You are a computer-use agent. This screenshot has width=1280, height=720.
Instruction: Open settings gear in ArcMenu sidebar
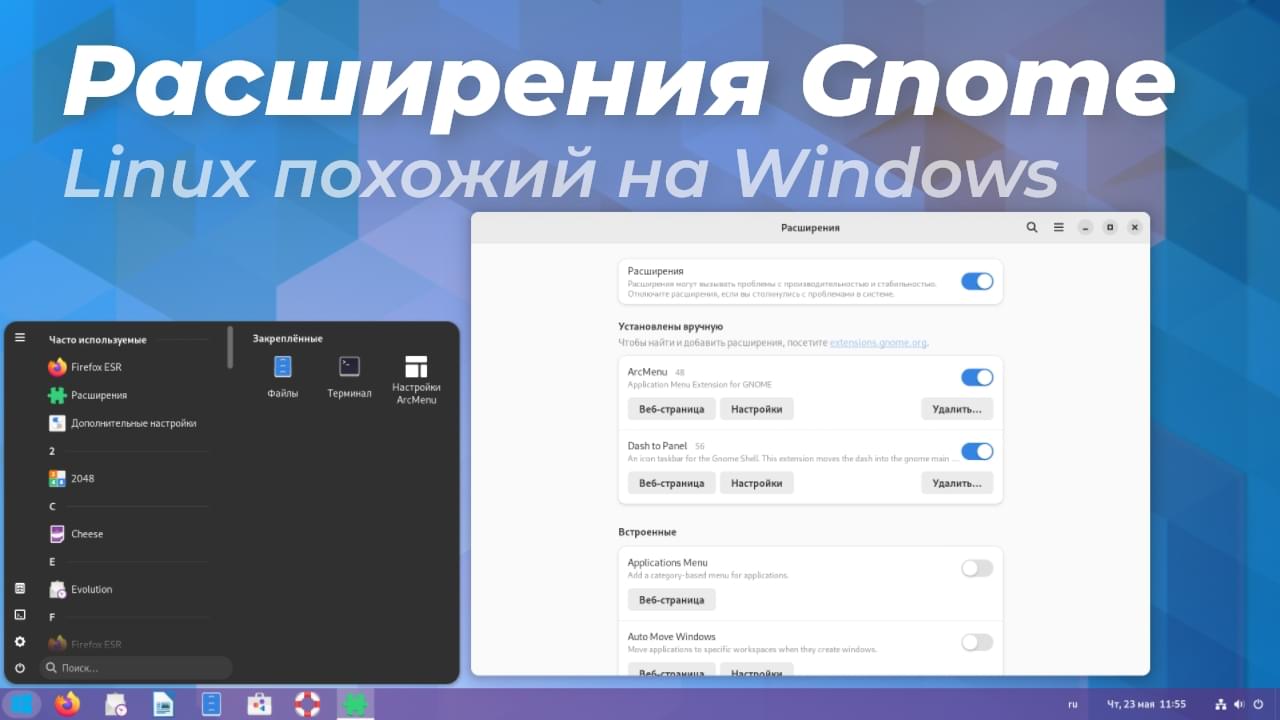point(20,641)
